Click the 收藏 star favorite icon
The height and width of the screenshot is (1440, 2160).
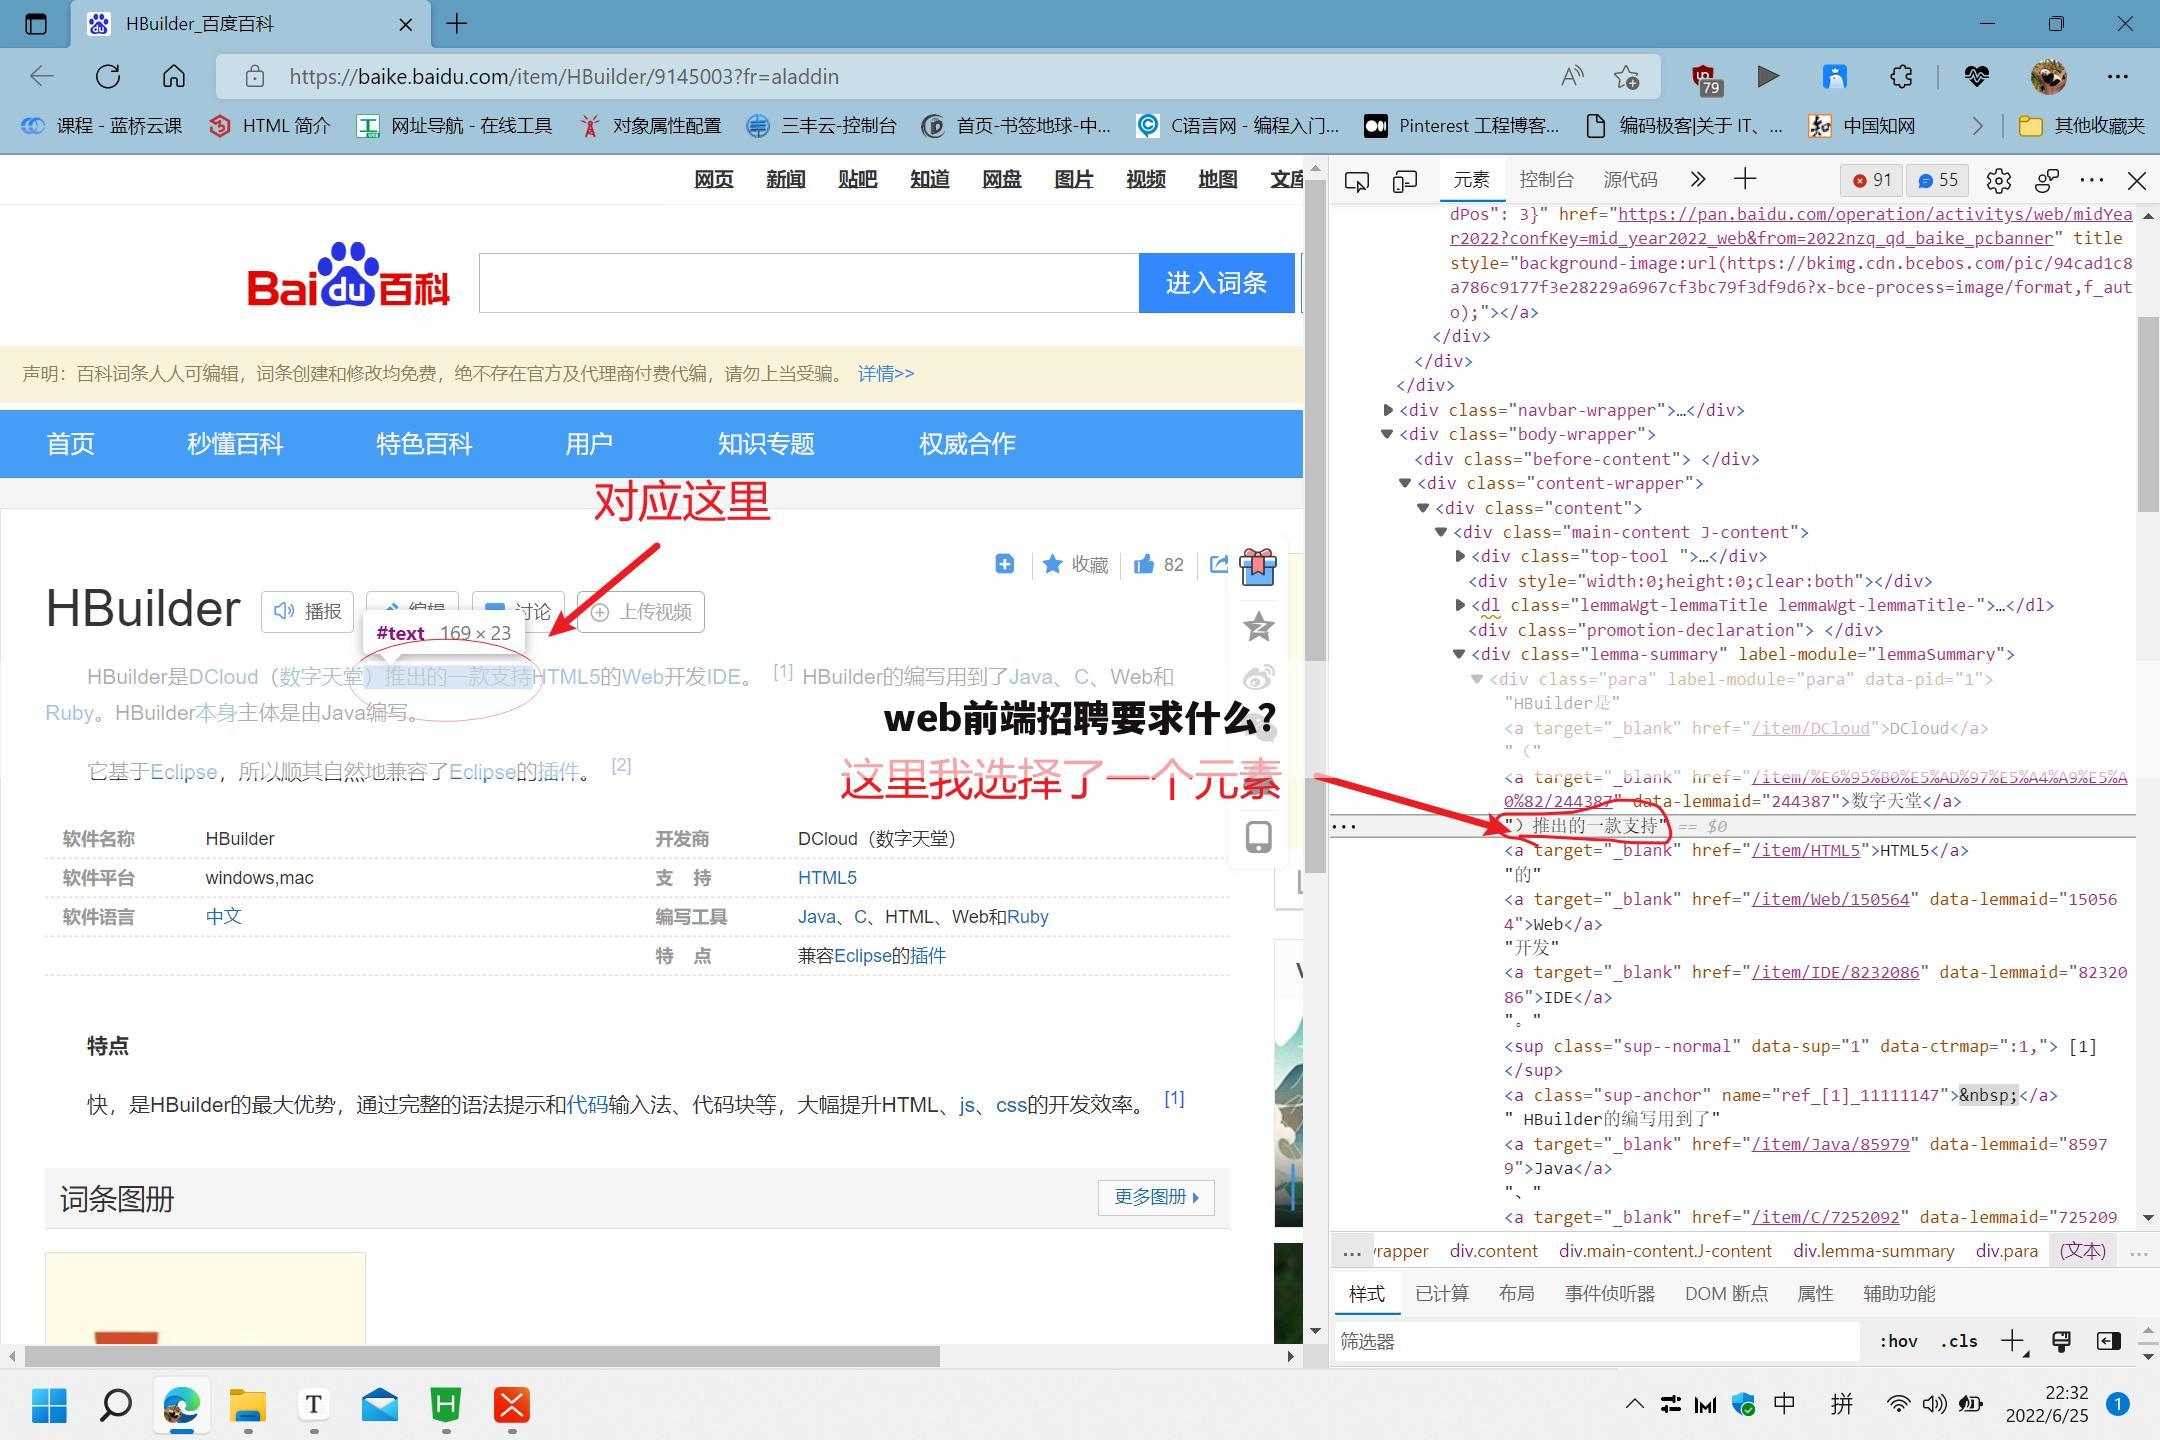point(1052,565)
